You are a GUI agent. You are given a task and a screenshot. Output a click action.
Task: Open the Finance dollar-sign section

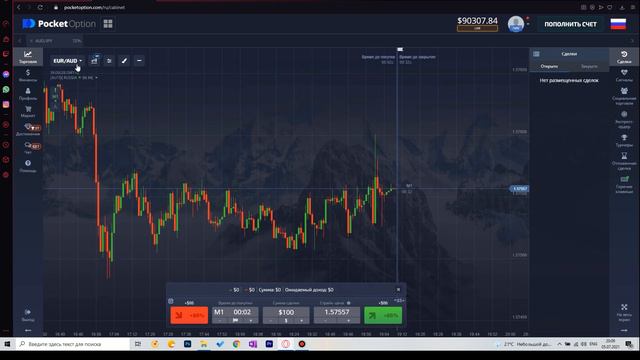pyautogui.click(x=28, y=75)
